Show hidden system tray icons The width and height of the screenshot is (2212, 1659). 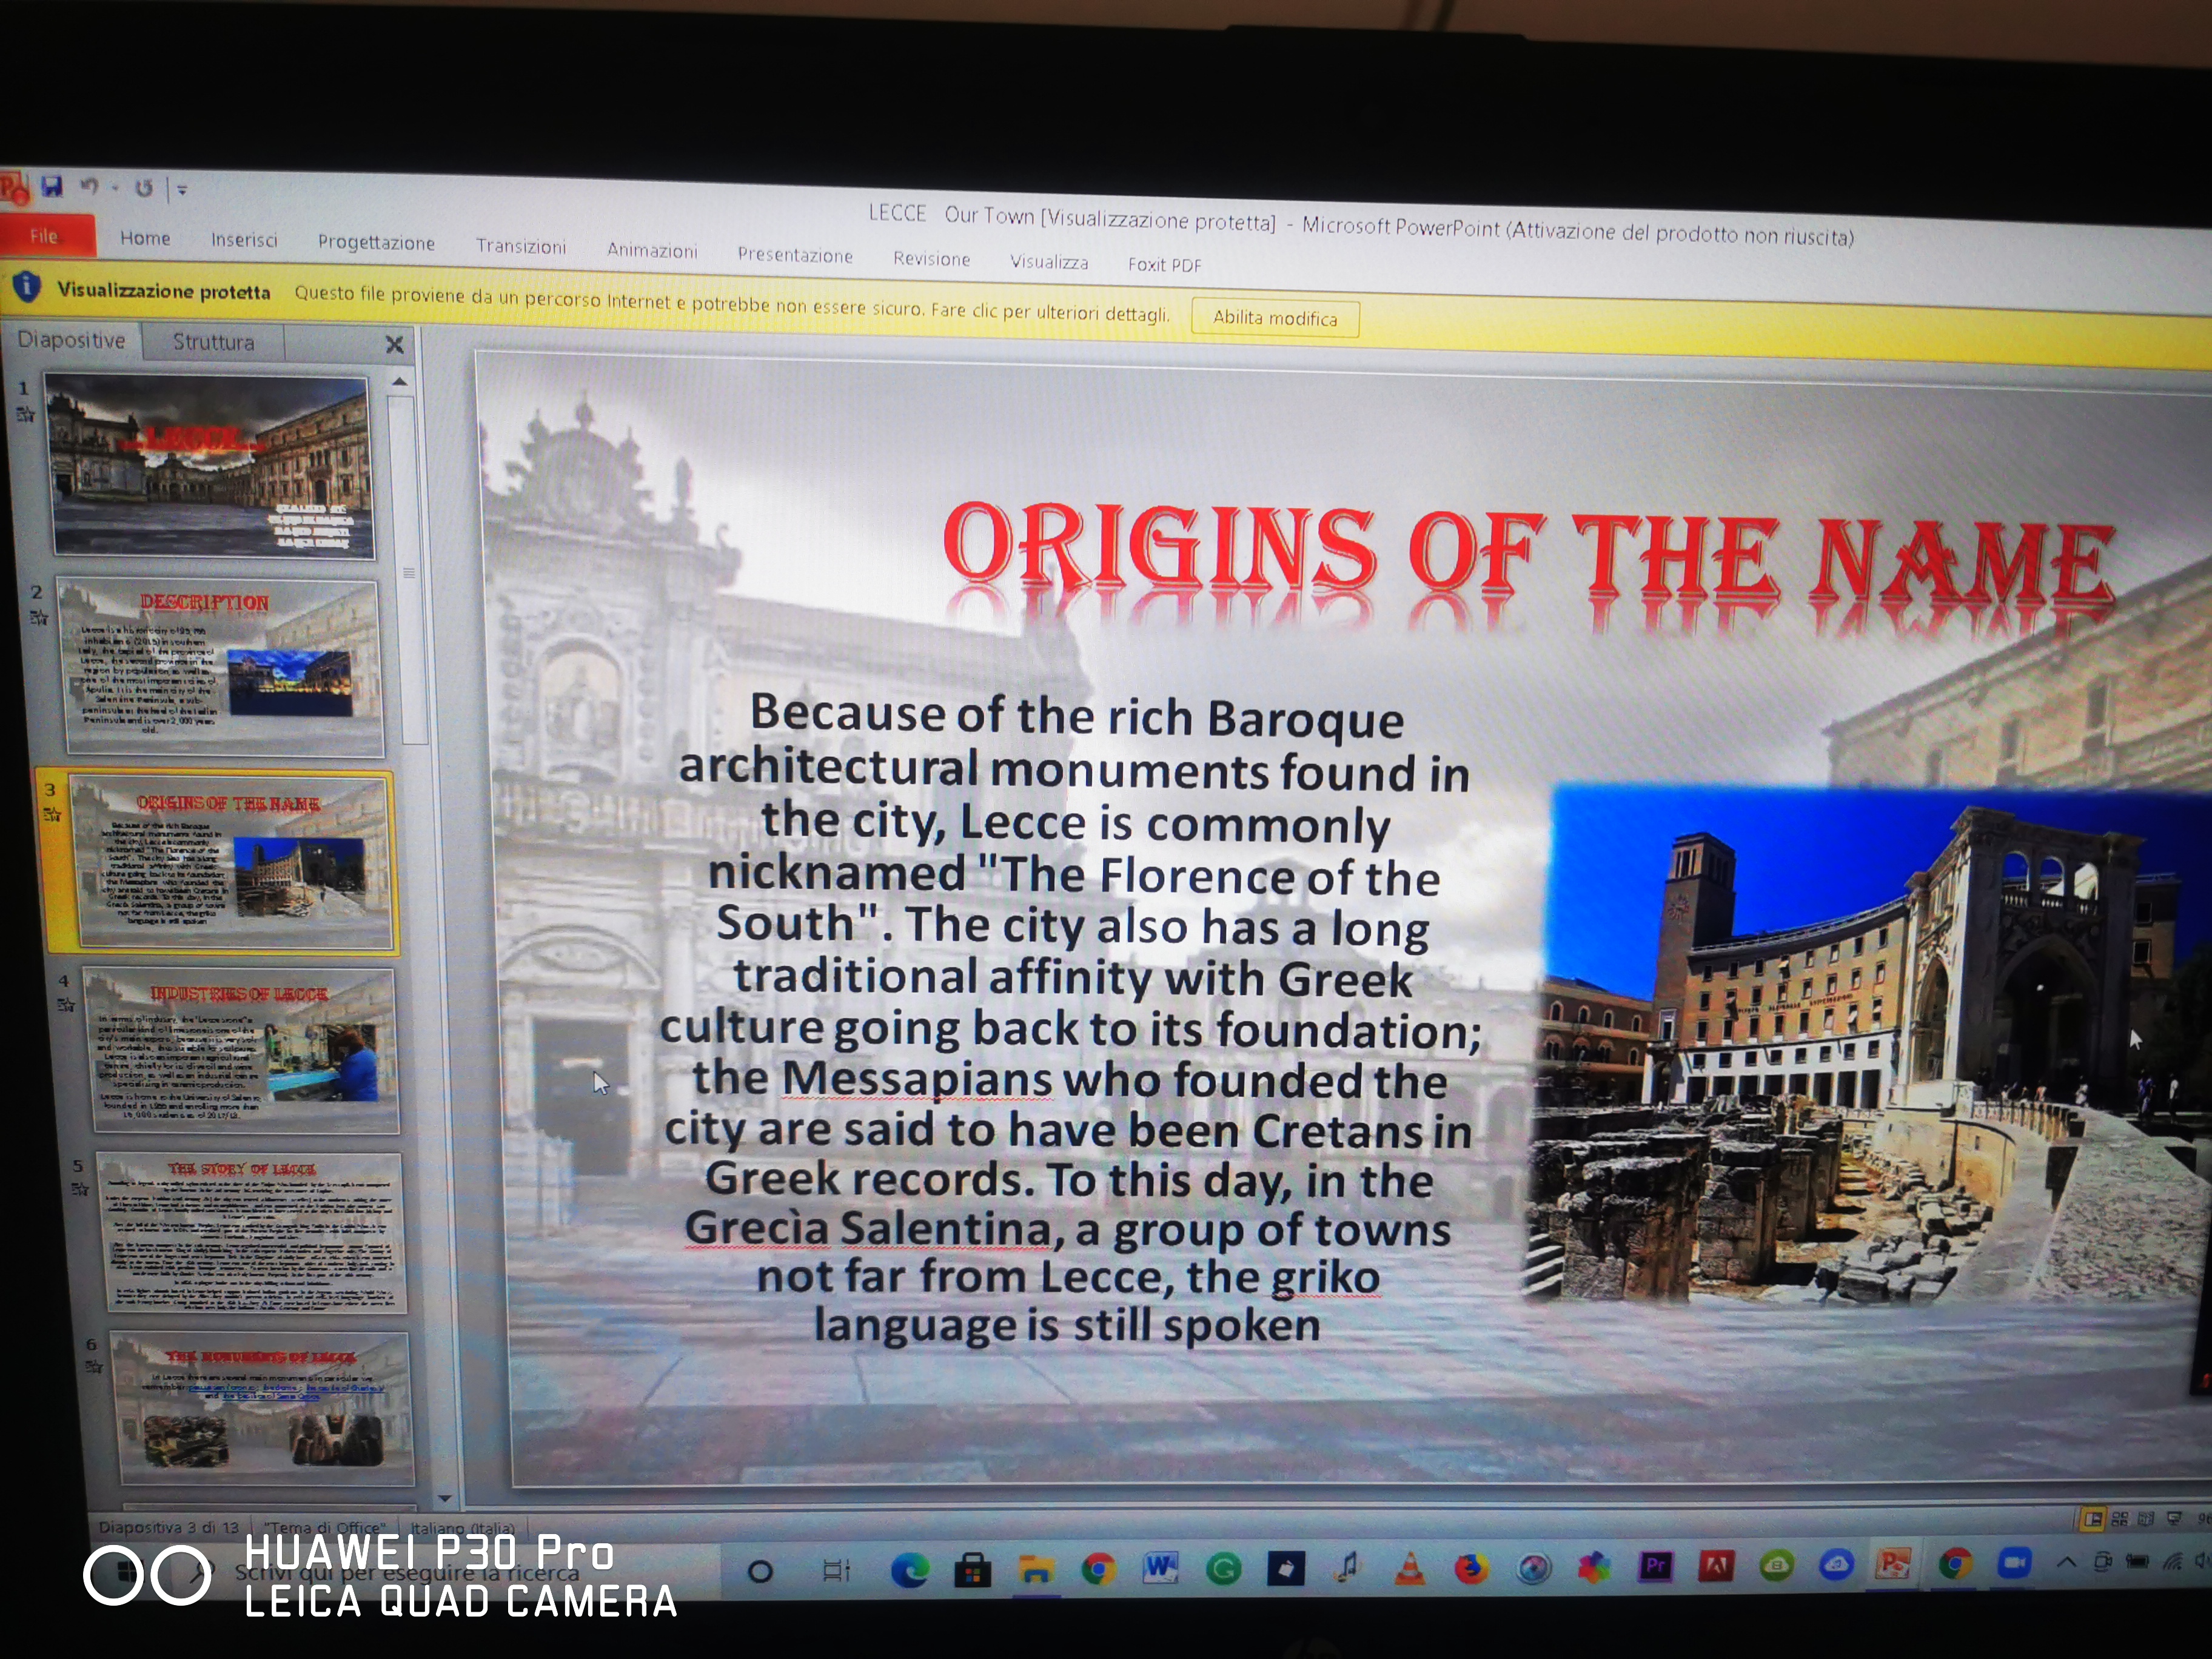point(2066,1561)
